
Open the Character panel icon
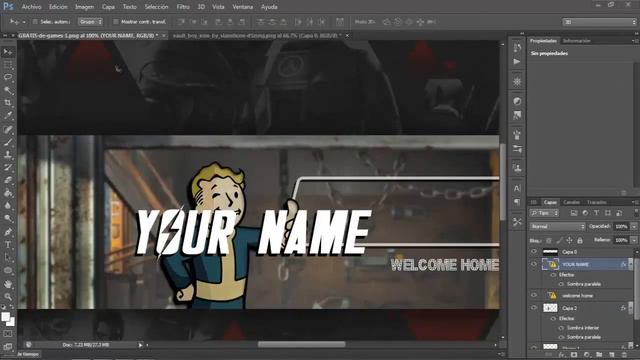tap(517, 188)
